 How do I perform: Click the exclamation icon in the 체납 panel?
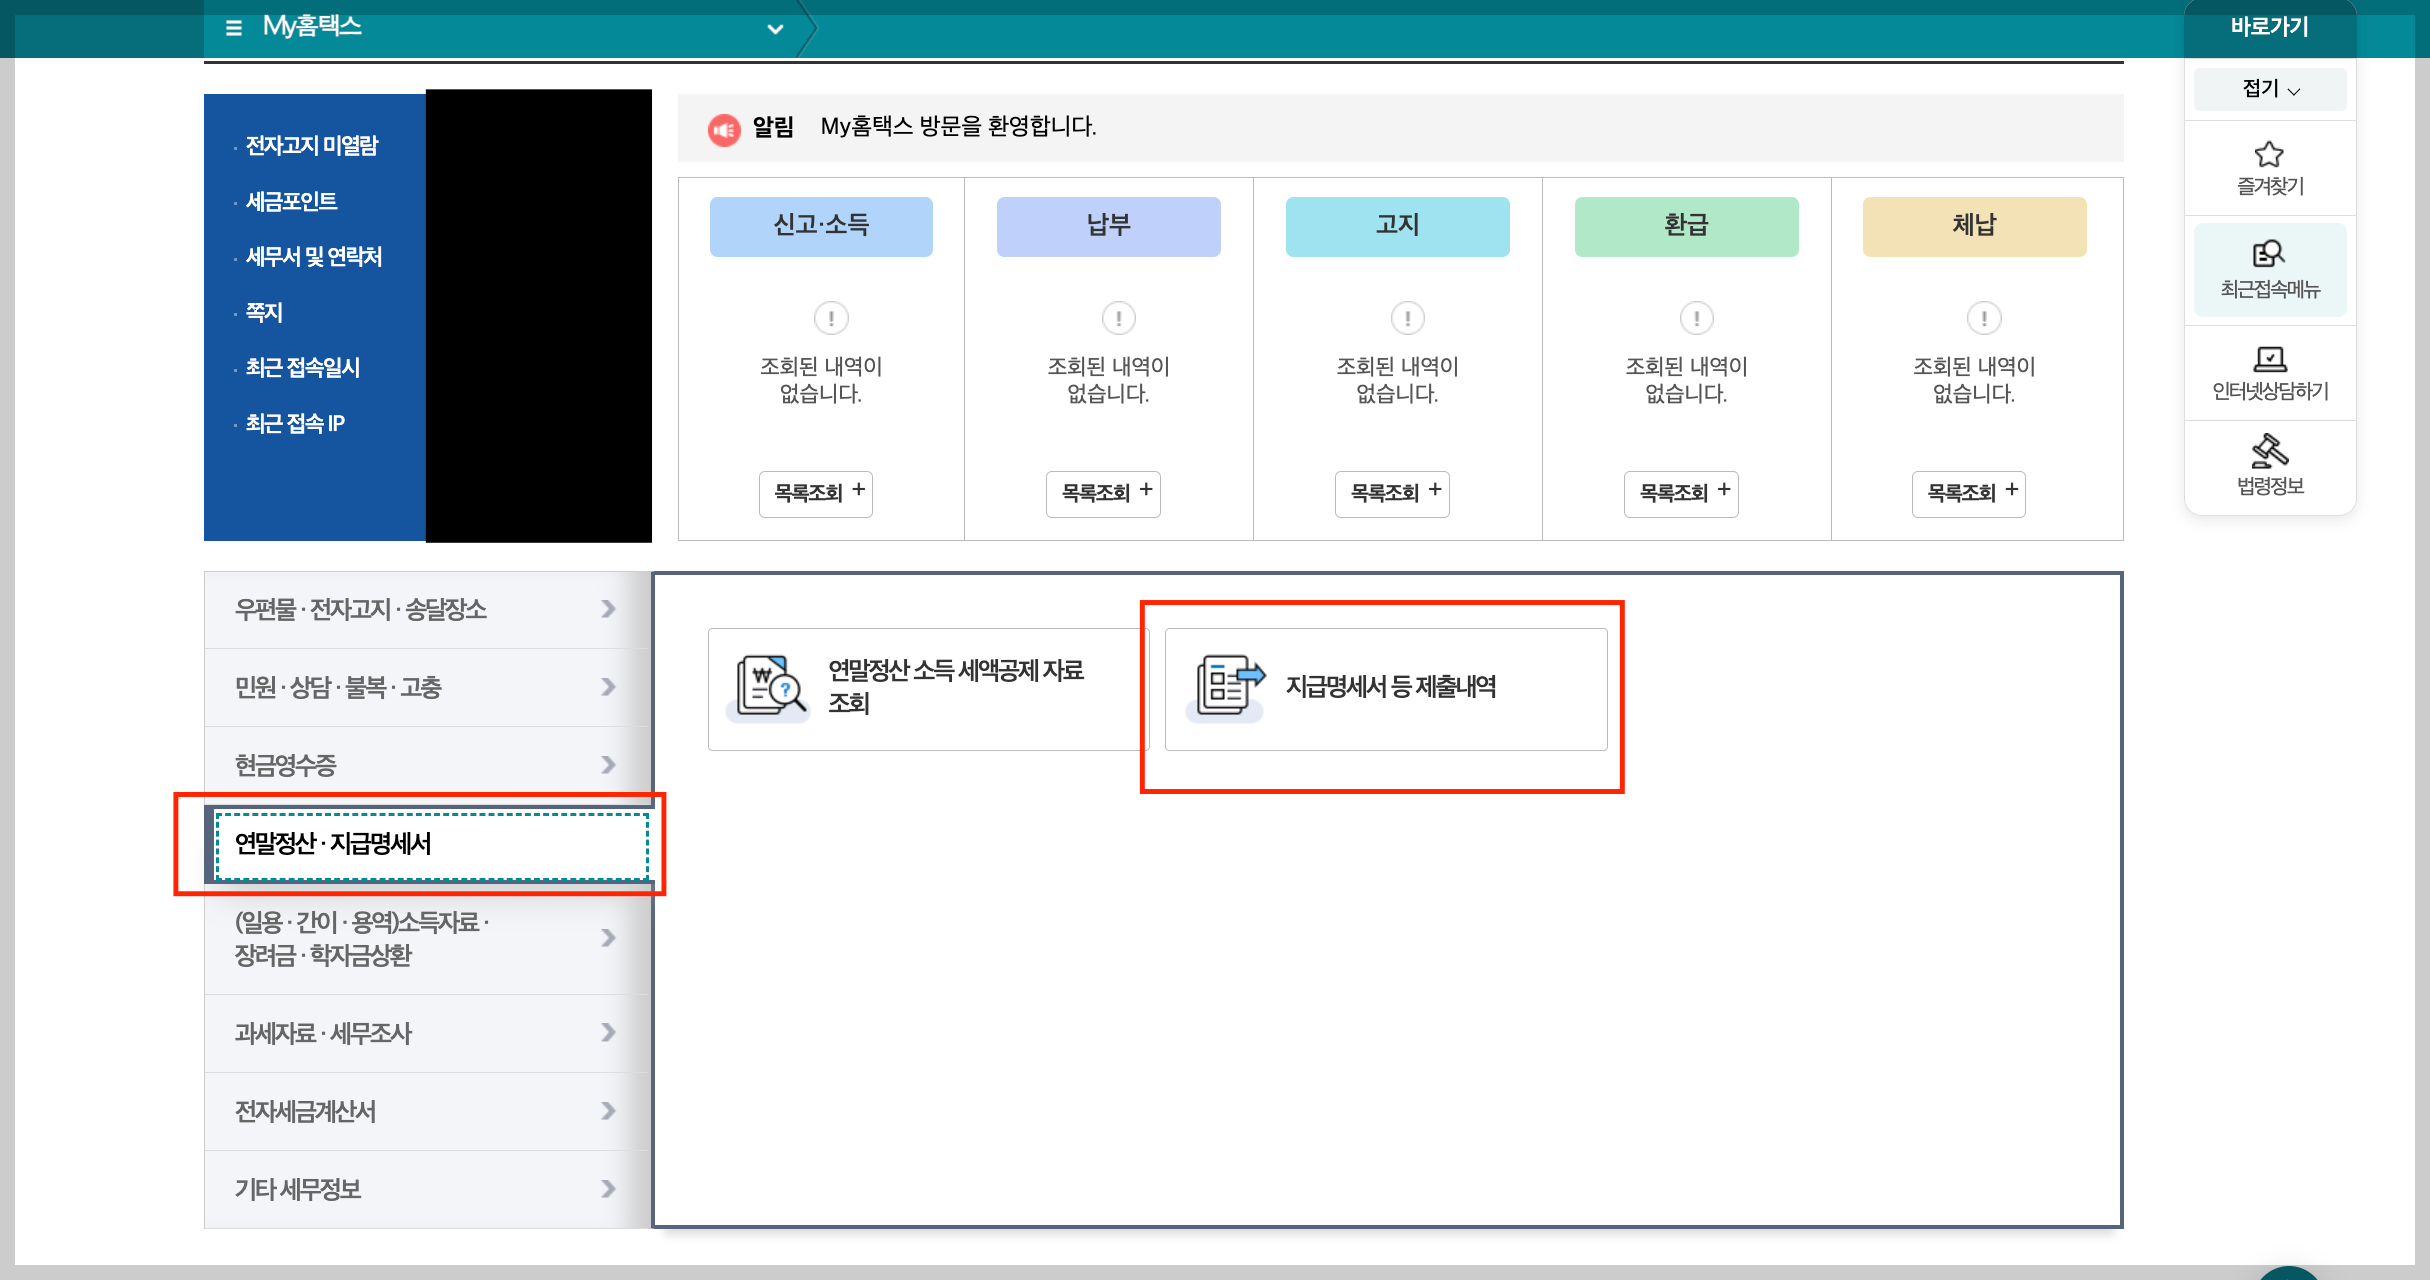pyautogui.click(x=1983, y=318)
